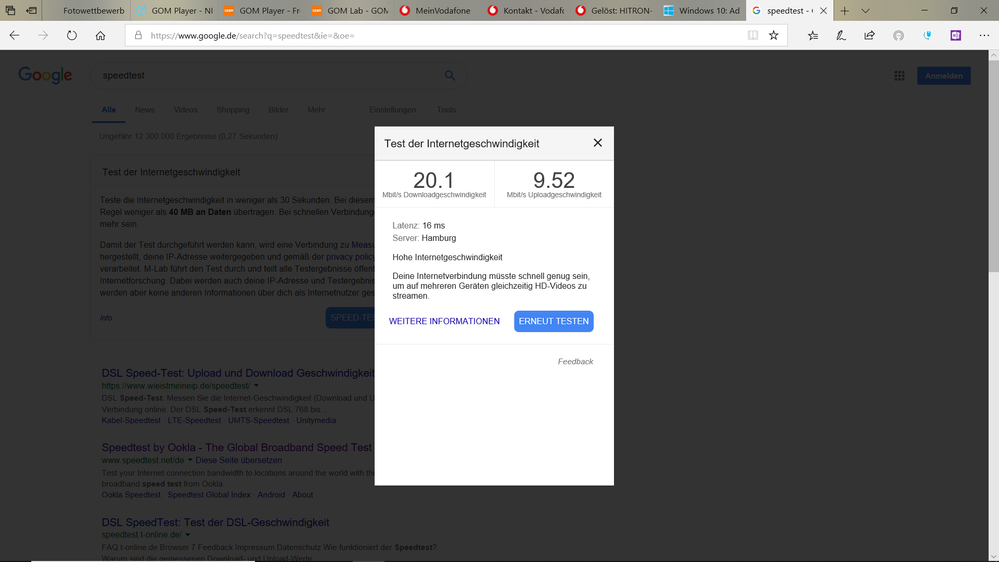Switch to the GOM Player - NI tab
999x562 pixels.
tap(174, 11)
